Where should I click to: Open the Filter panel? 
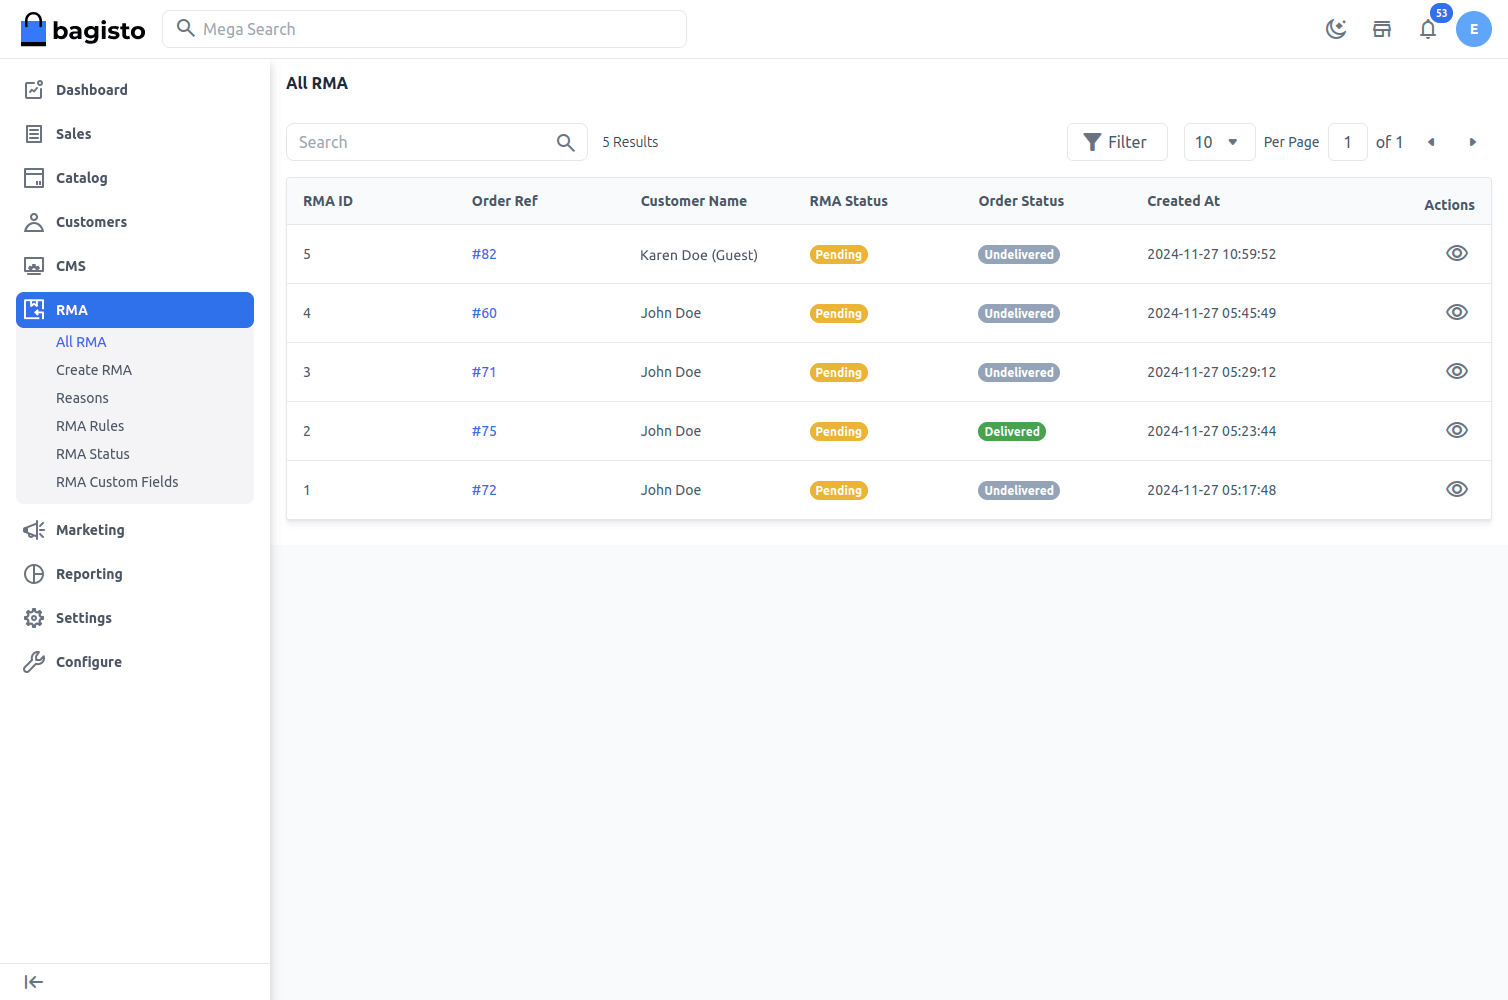(1117, 142)
